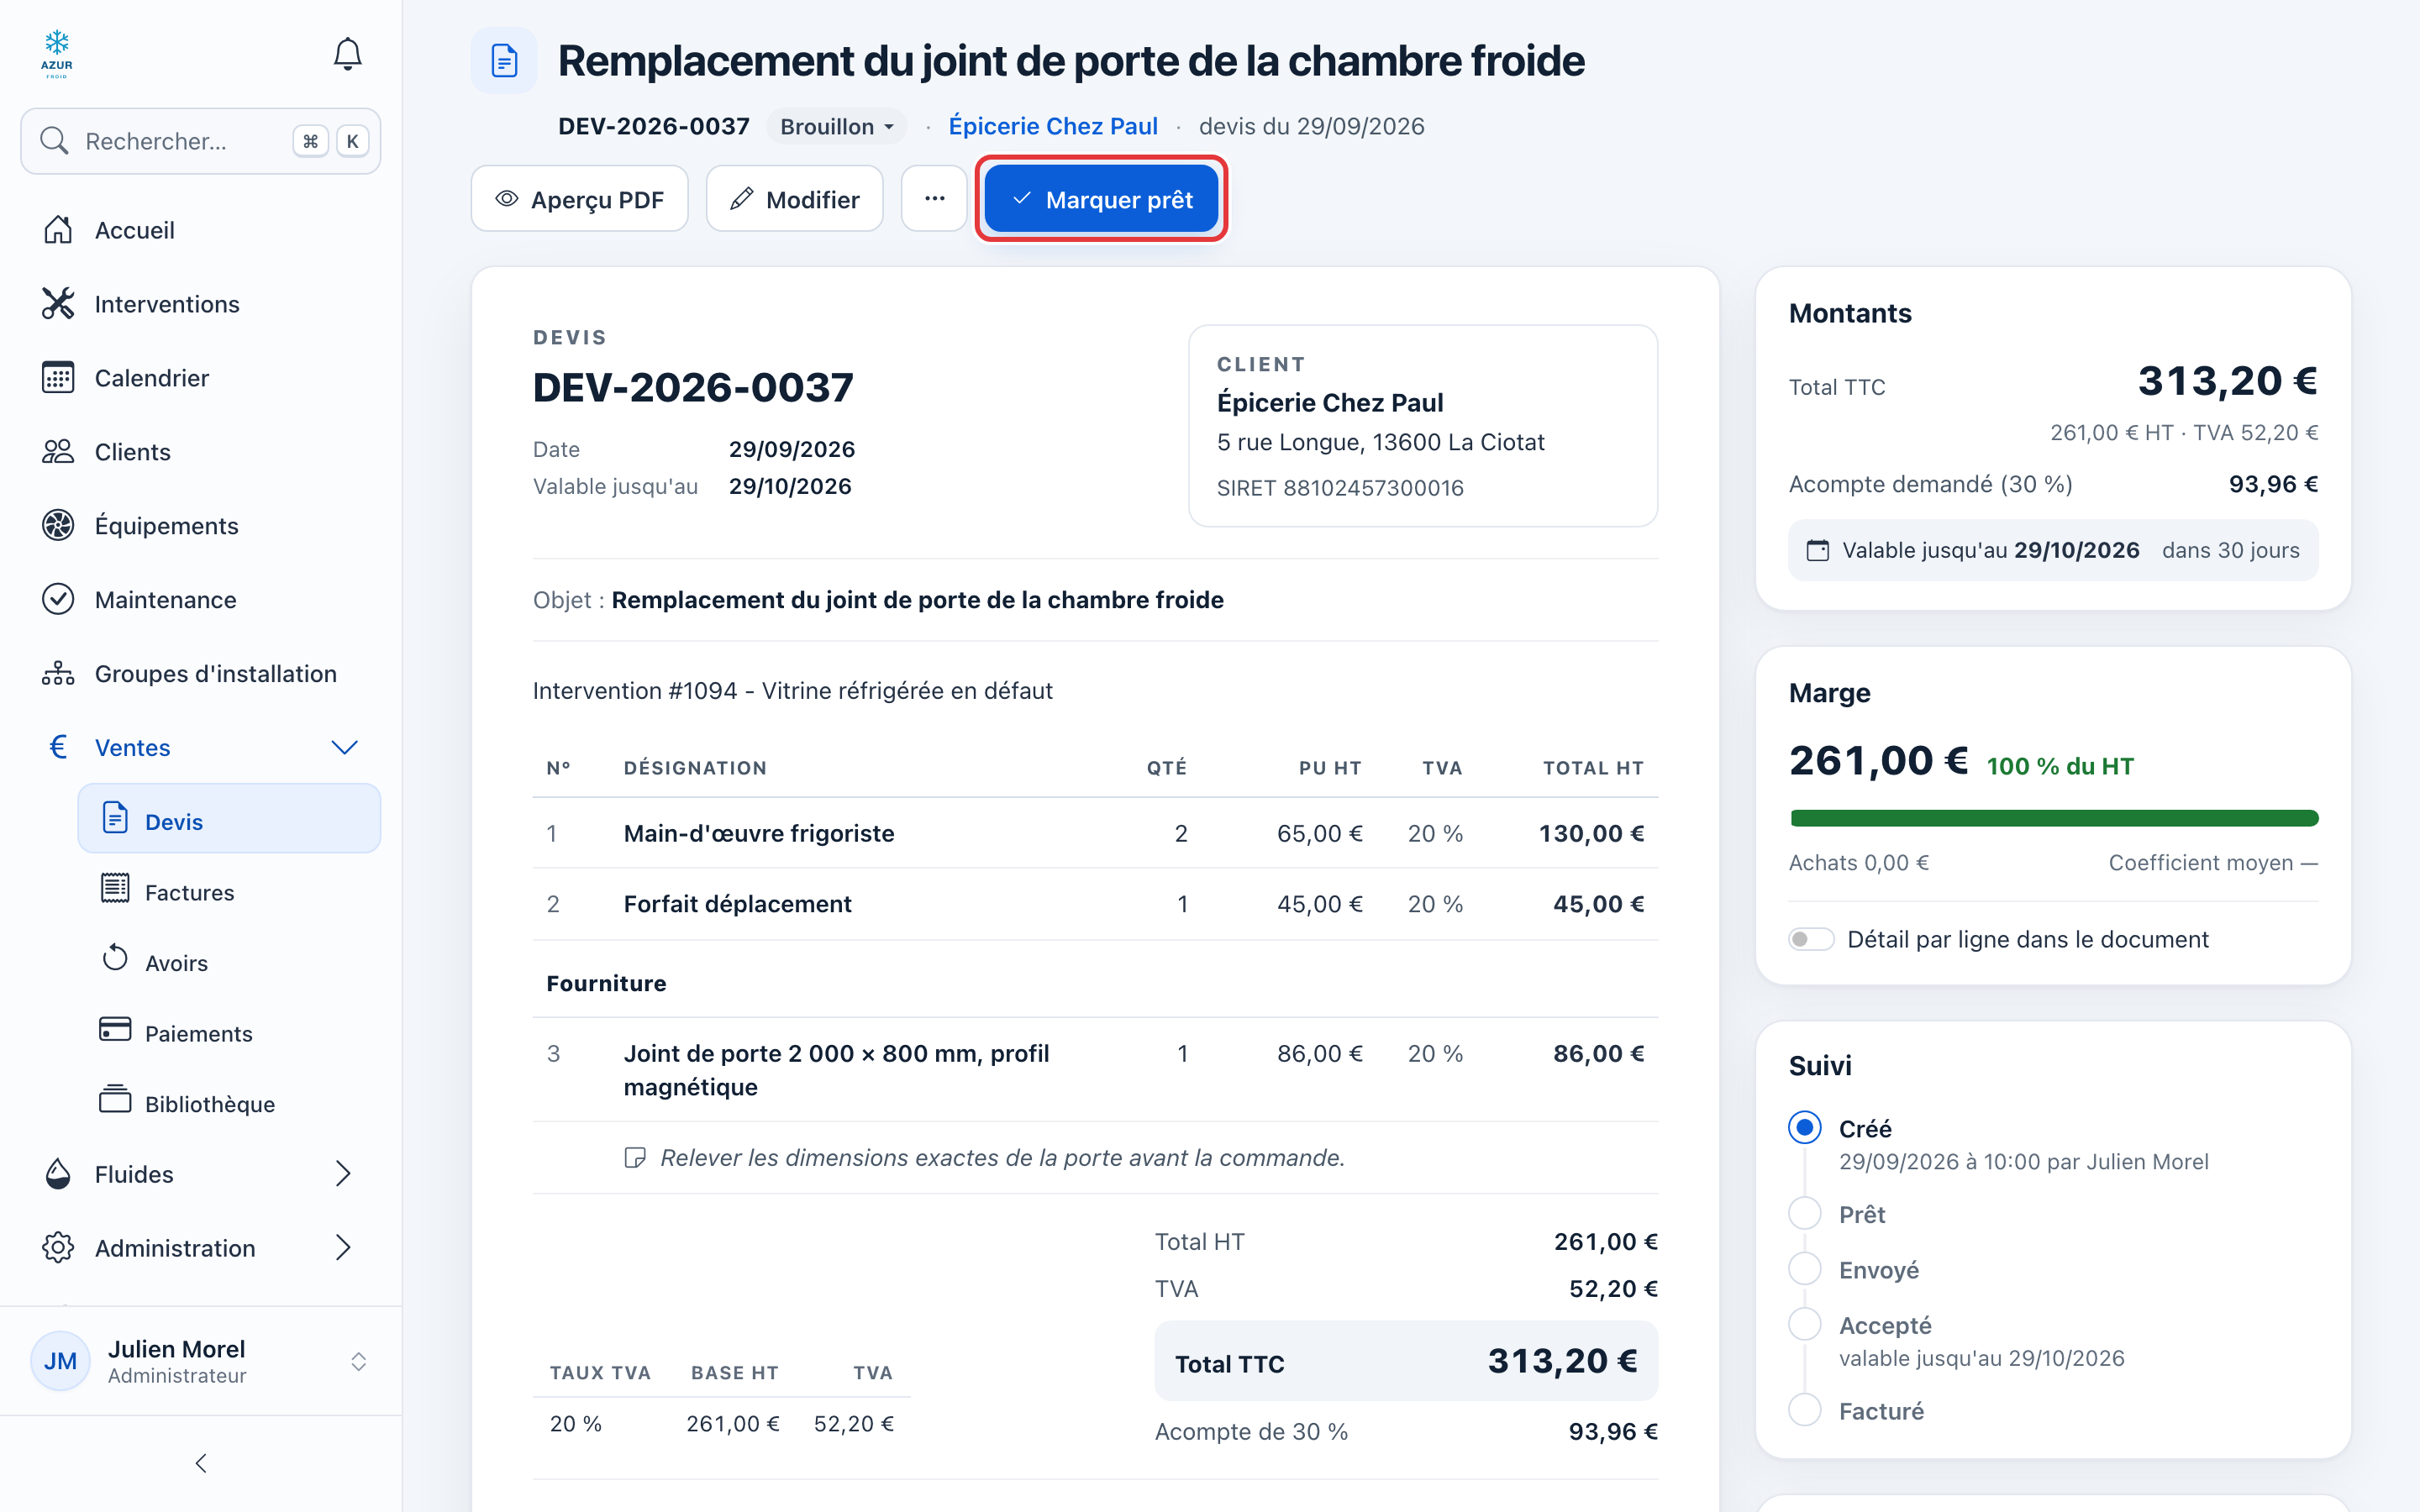Open Équipements via the fan icon
This screenshot has width=2420, height=1512.
(x=58, y=526)
